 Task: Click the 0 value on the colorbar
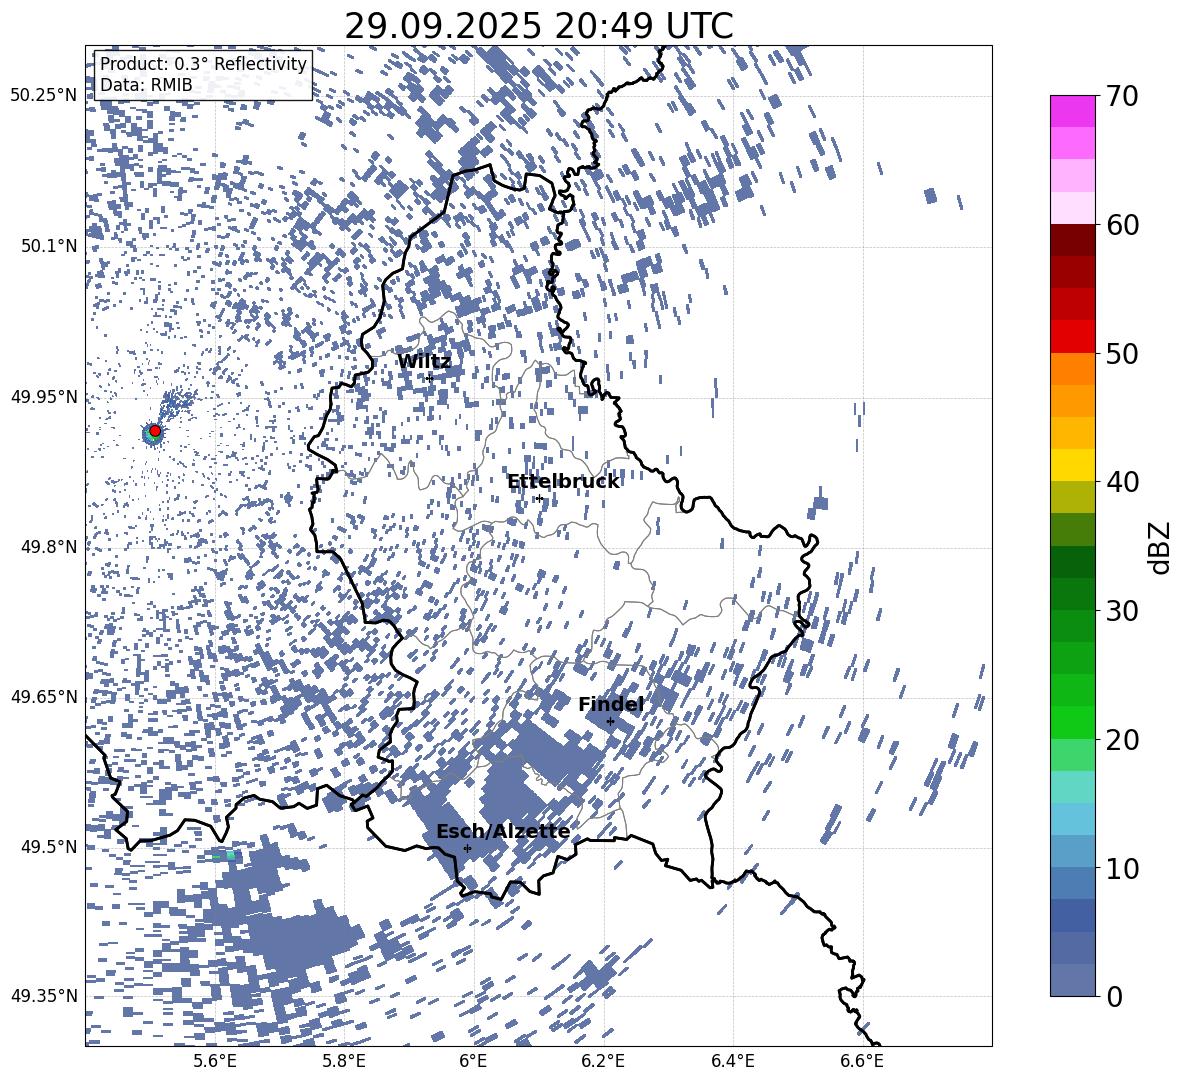[1114, 996]
